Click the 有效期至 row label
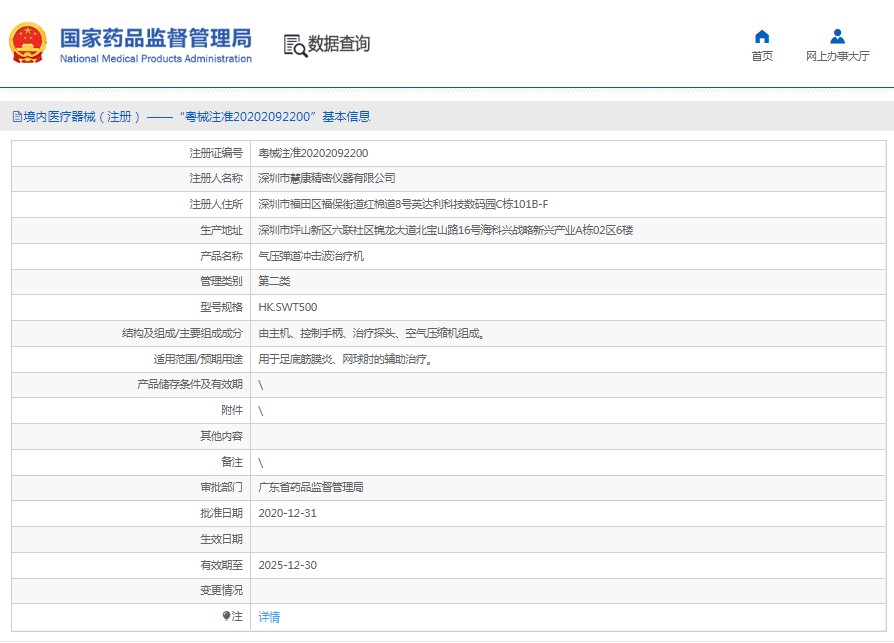The height and width of the screenshot is (643, 894). click(221, 565)
